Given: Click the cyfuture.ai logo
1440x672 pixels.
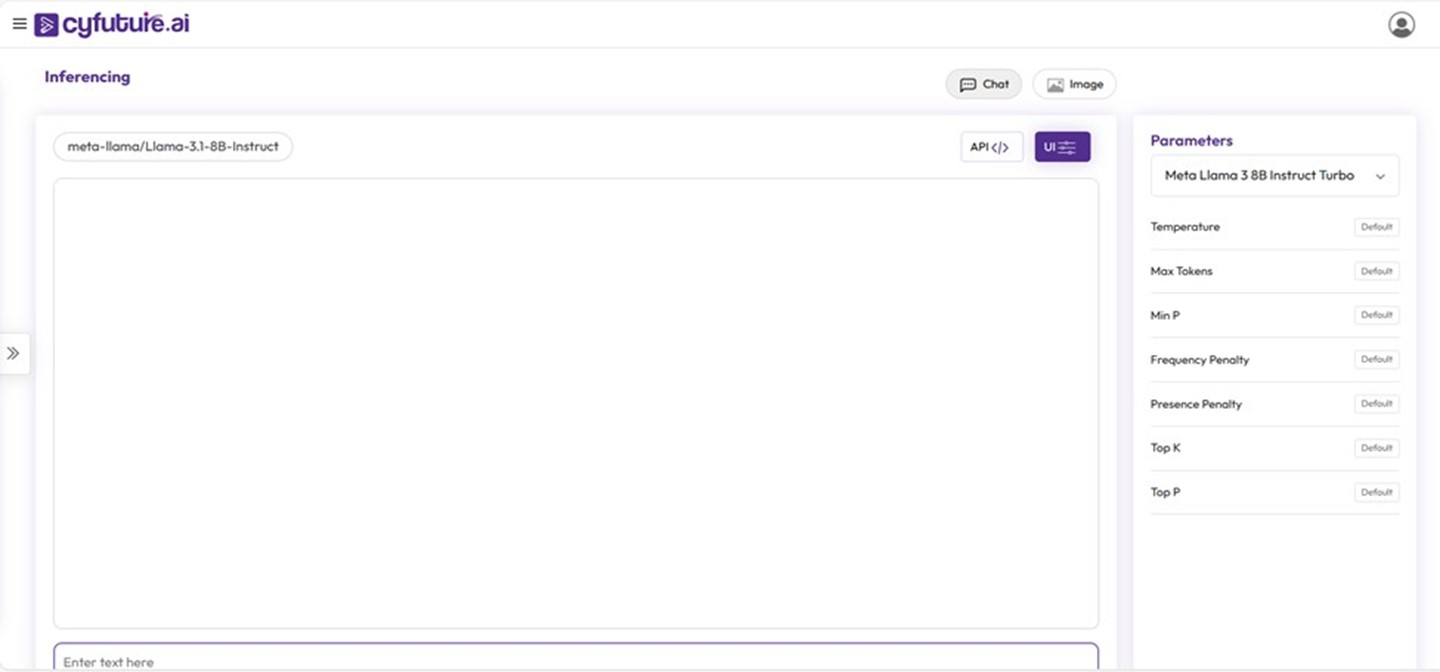Looking at the screenshot, I should 112,24.
